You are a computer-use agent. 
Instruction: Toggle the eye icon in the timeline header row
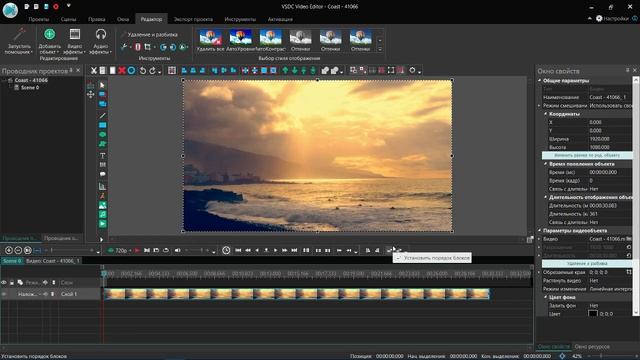(x=4, y=282)
